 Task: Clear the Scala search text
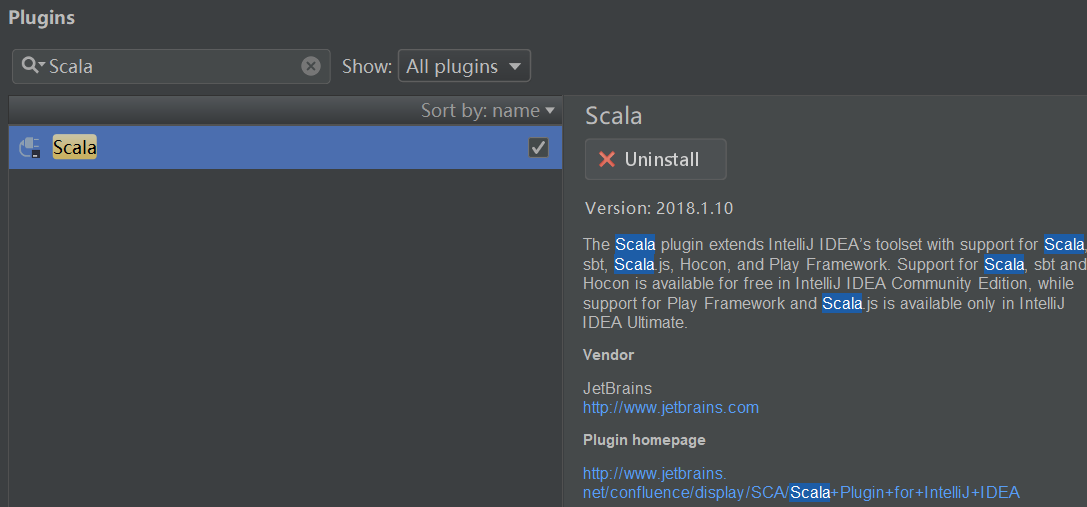coord(311,66)
